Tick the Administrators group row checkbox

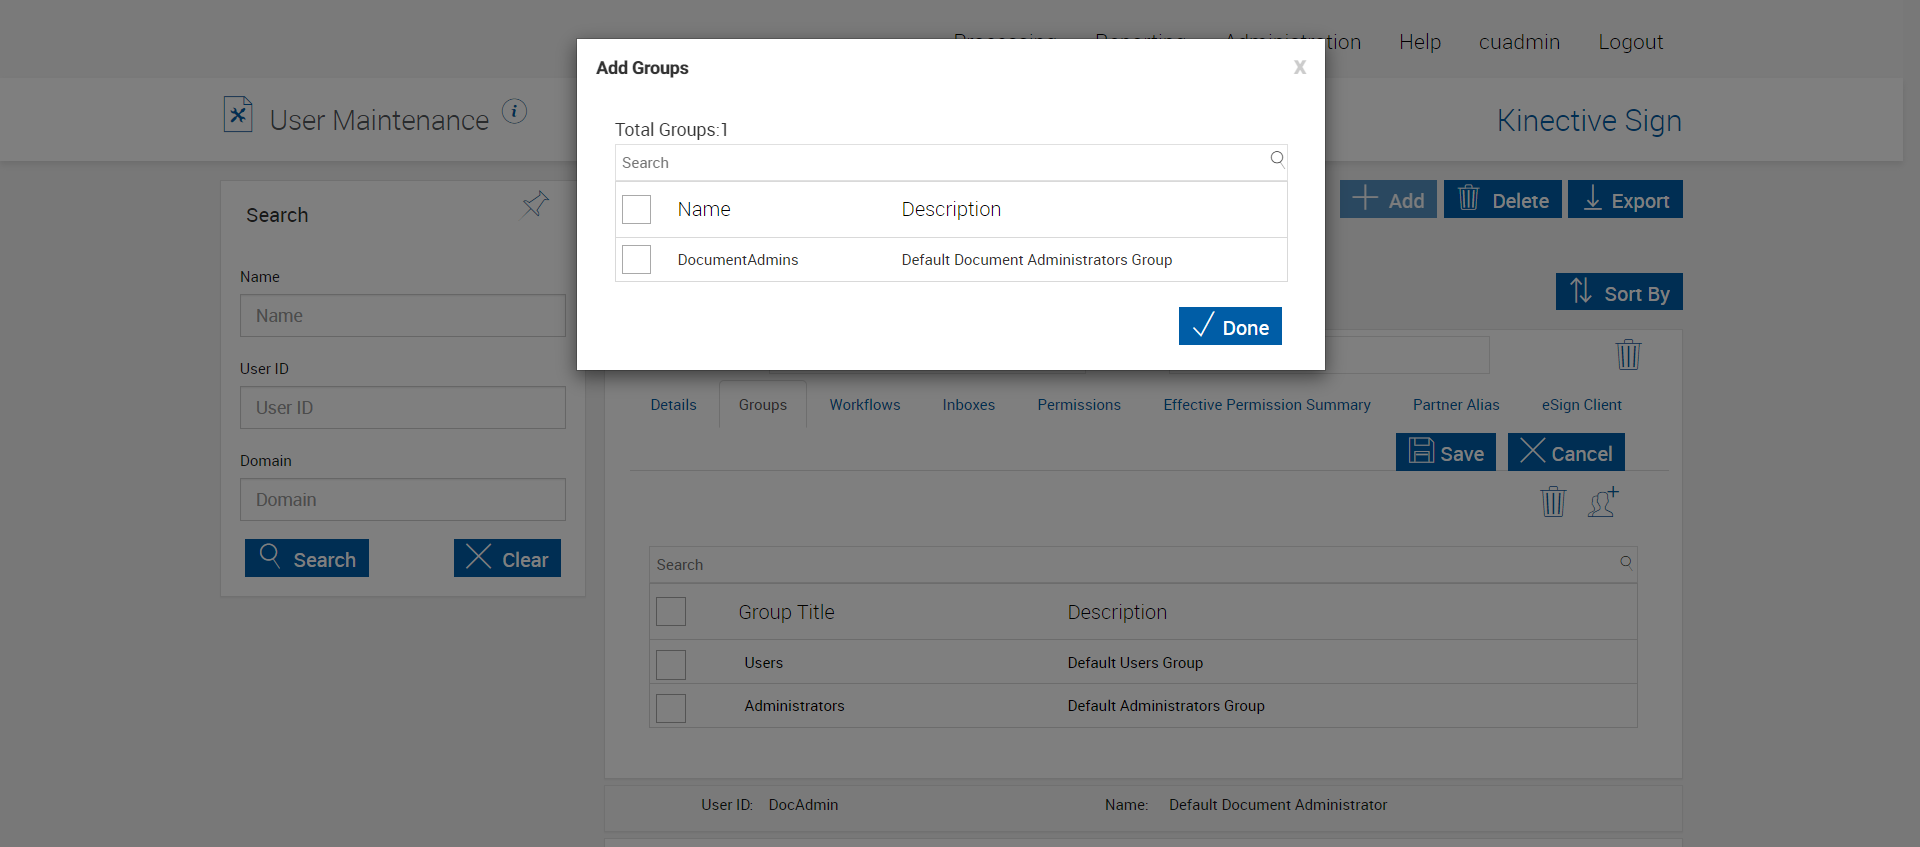coord(671,707)
